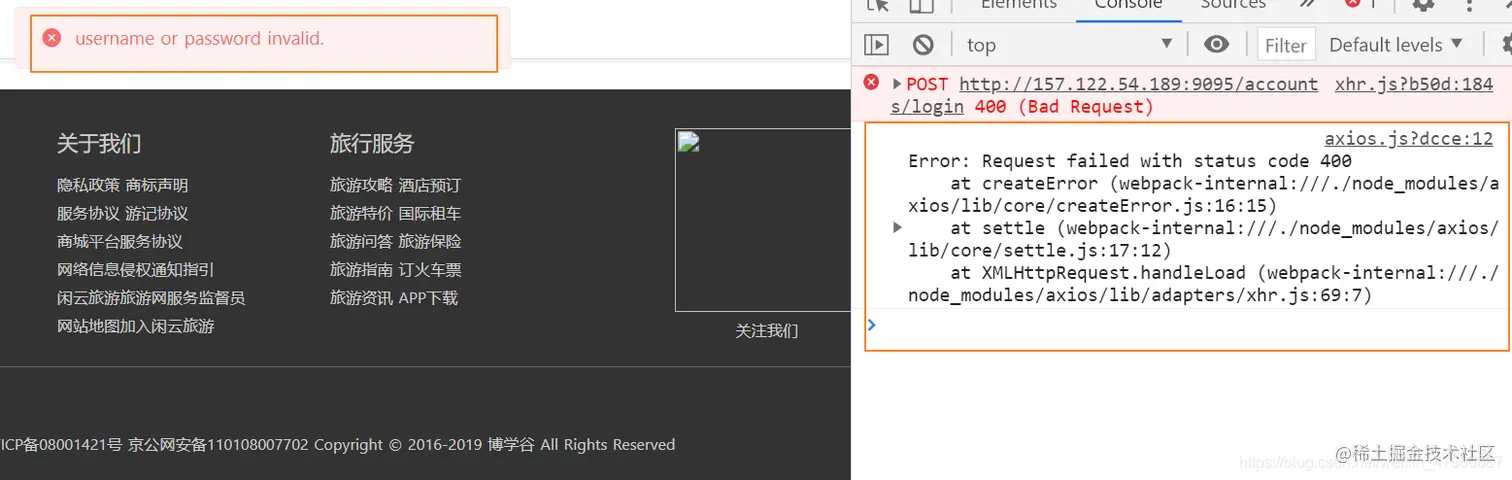
Task: Open the 旅游攻略 footer link
Action: click(x=361, y=185)
